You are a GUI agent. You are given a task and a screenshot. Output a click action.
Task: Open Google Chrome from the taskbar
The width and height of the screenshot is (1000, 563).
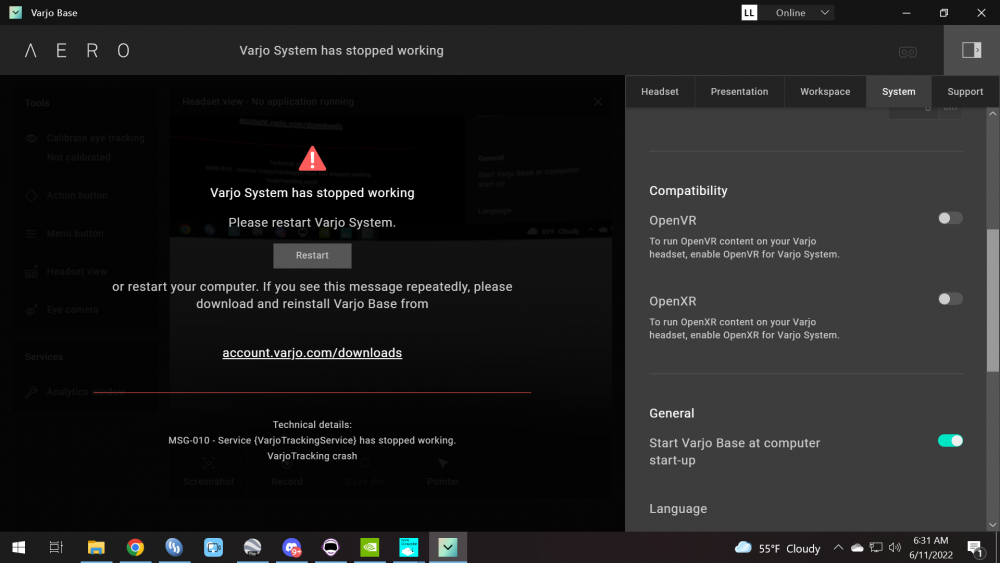(135, 547)
